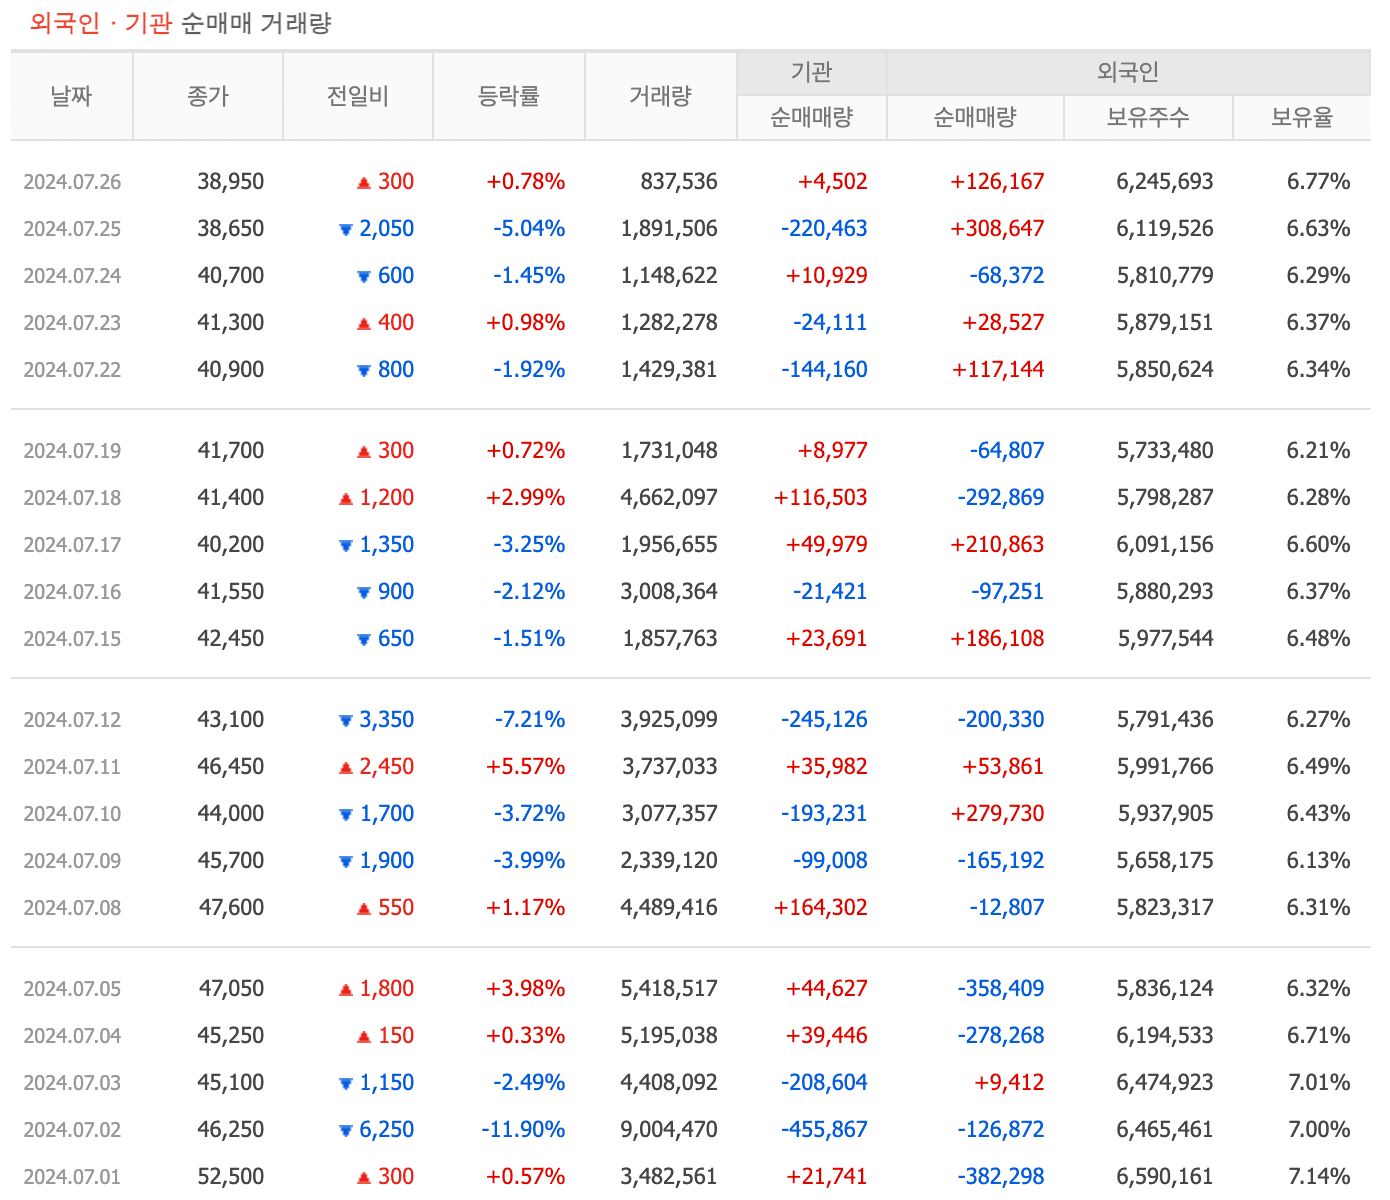
Task: Click the 외국인·기관 순매매 거래량 title
Action: 180,24
